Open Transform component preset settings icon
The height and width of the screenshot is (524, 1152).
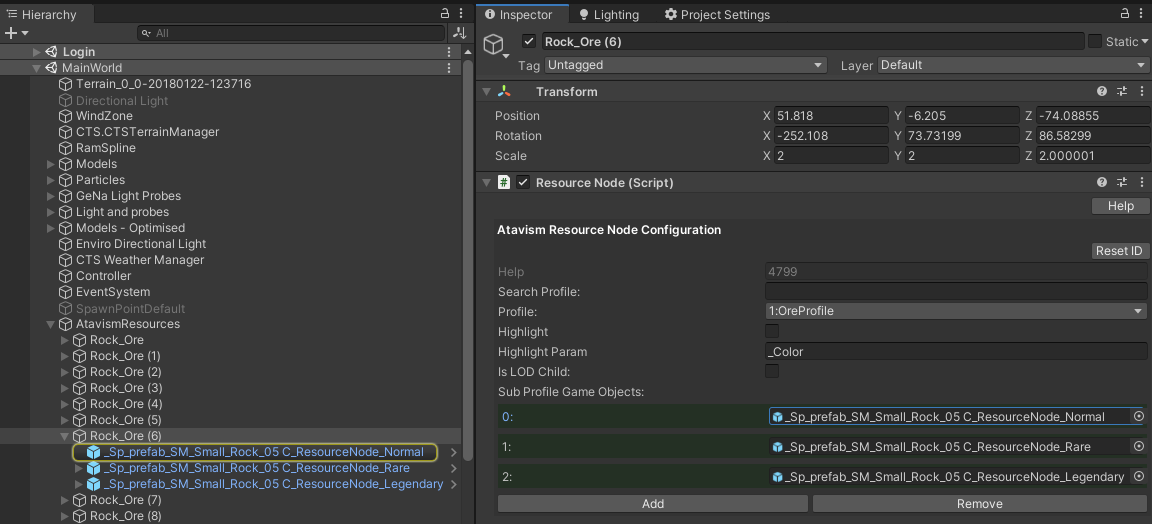coord(1122,91)
